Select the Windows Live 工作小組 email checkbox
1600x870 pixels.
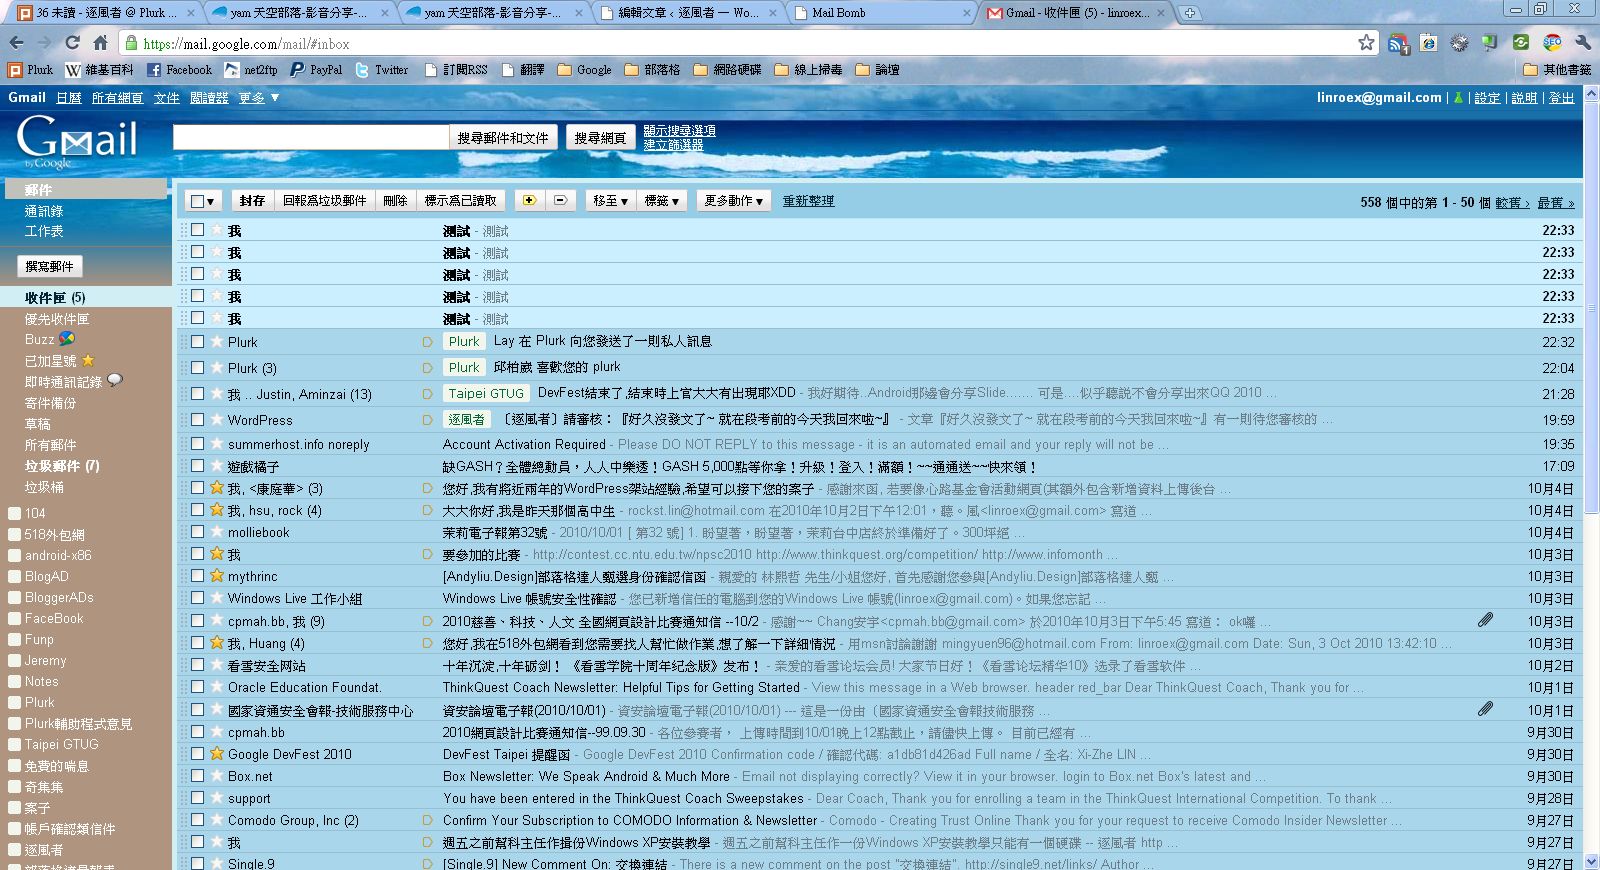pos(198,598)
